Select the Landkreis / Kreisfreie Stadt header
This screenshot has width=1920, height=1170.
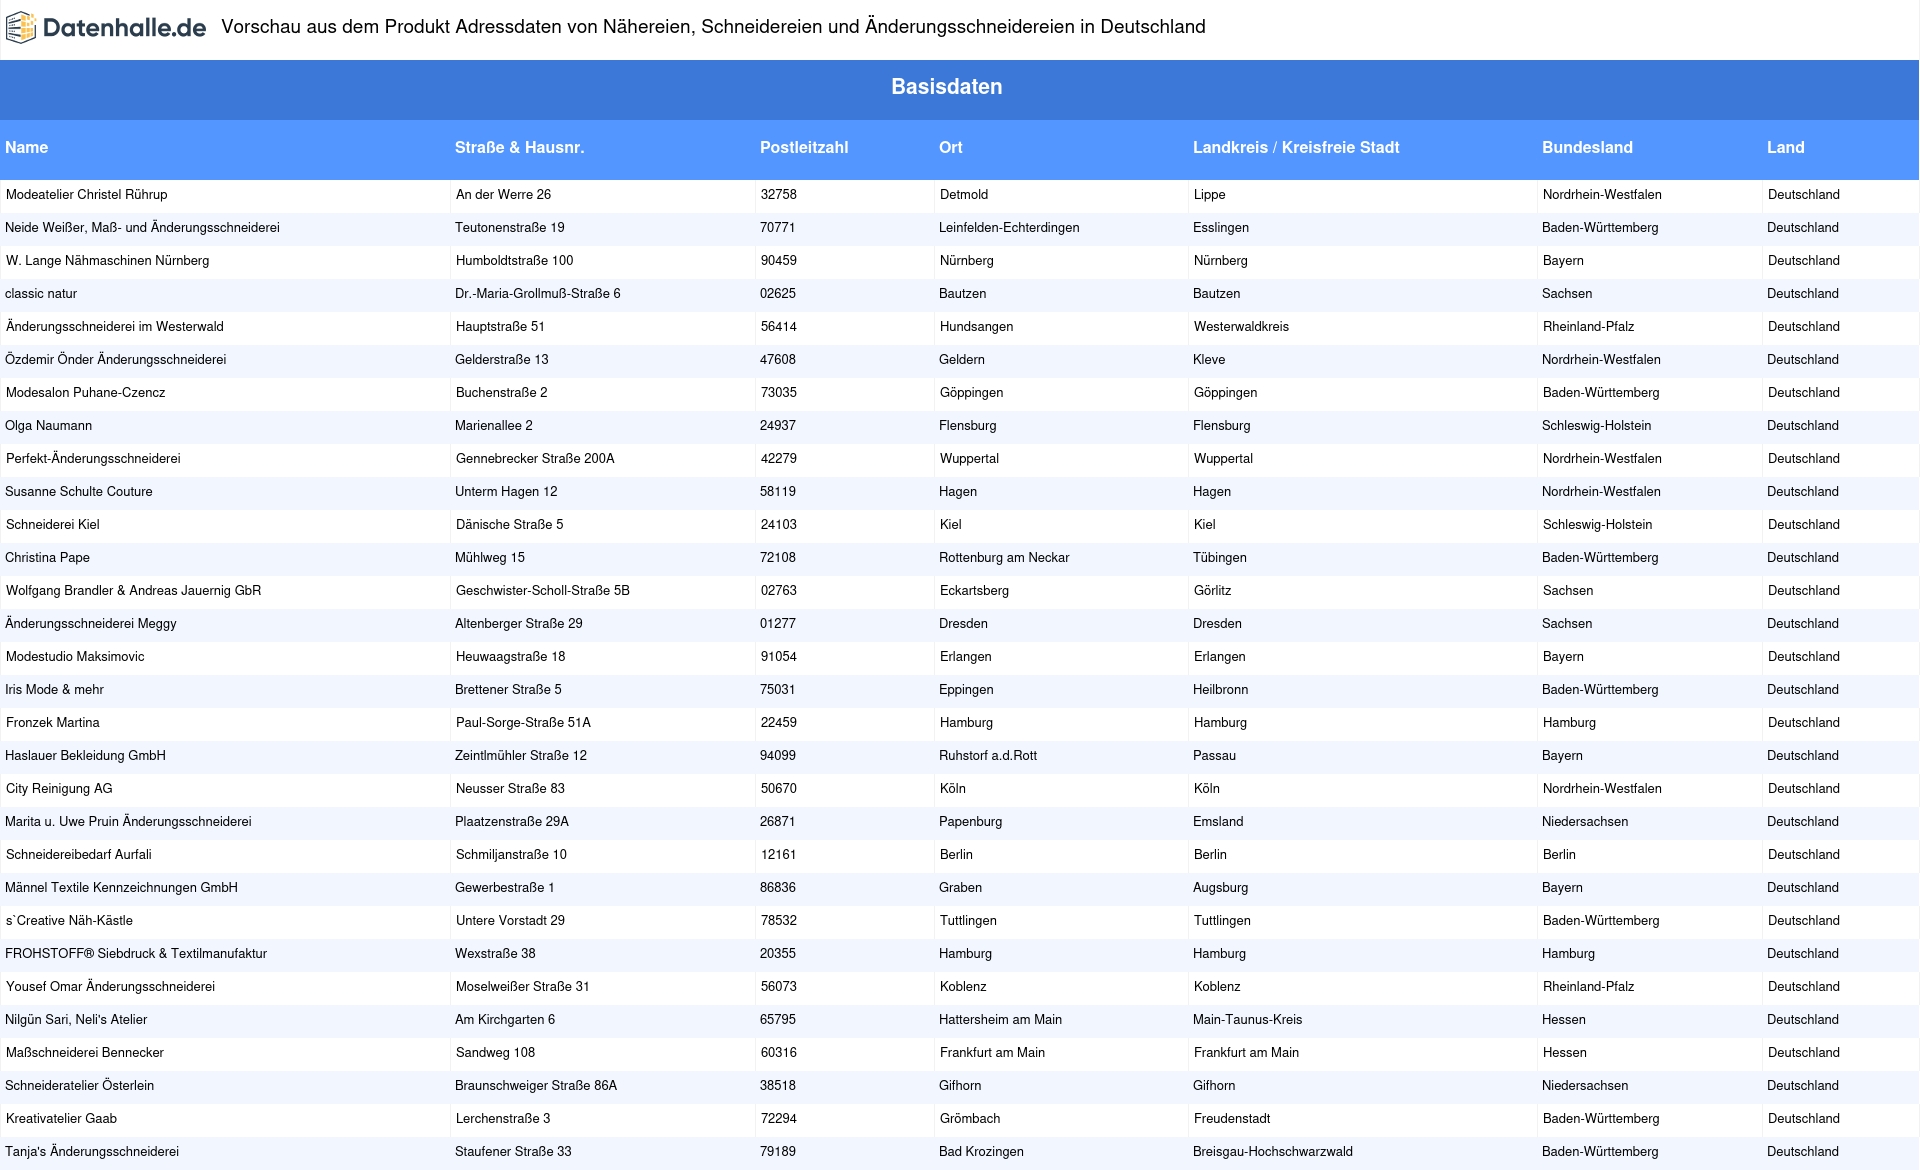(x=1296, y=147)
